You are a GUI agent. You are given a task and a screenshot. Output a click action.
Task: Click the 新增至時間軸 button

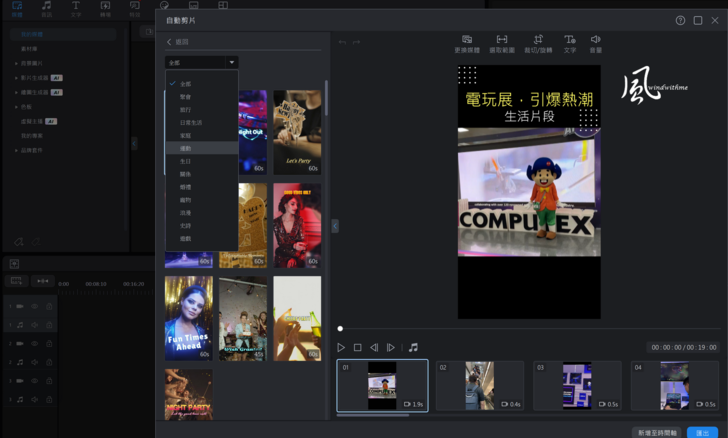coord(656,432)
